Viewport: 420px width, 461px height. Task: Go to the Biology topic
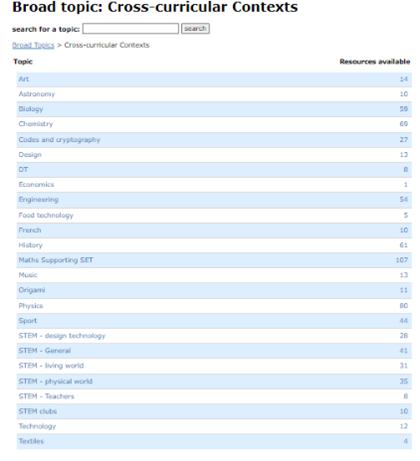point(31,109)
